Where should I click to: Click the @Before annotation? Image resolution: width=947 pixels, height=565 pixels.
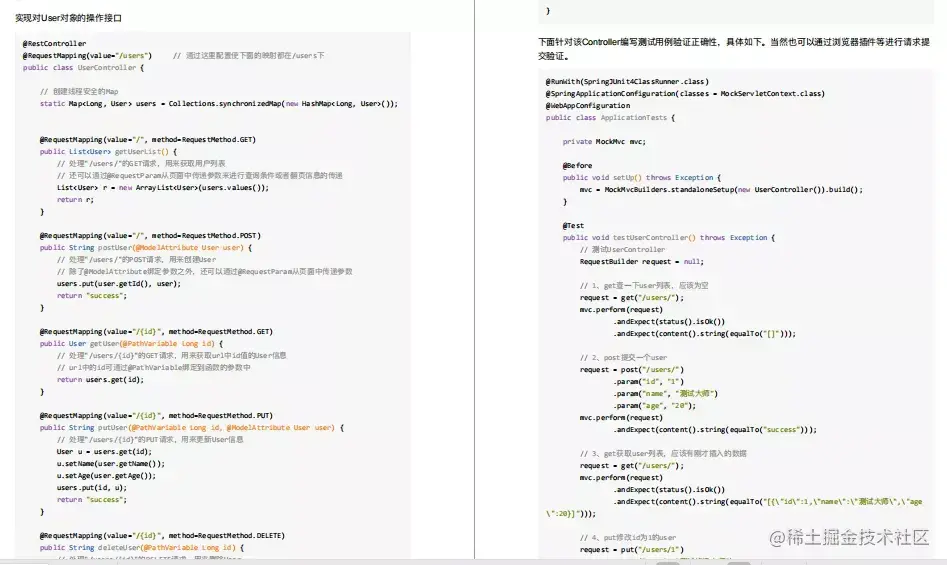pyautogui.click(x=577, y=165)
